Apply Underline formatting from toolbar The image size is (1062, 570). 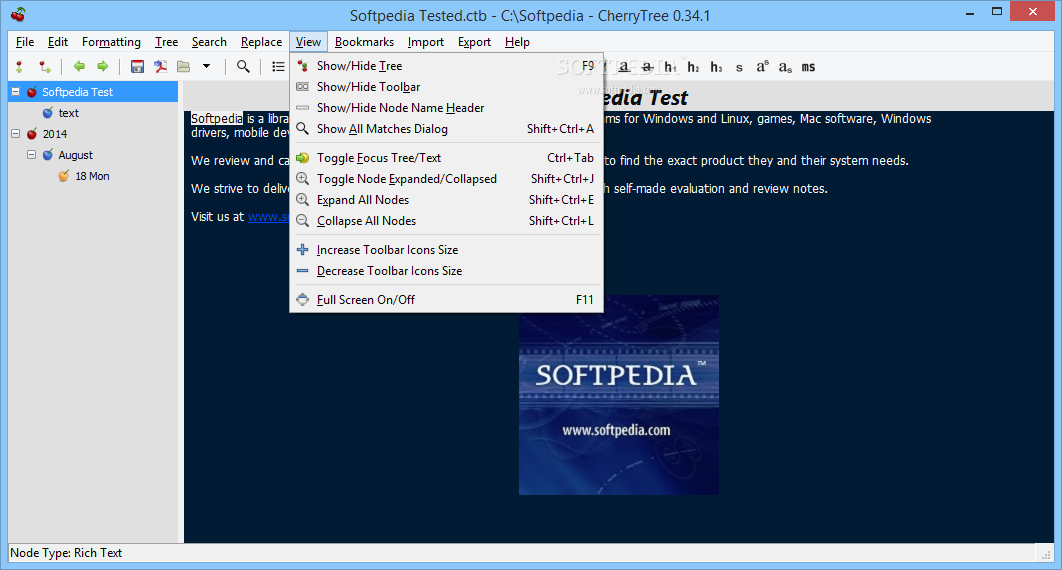coord(624,66)
